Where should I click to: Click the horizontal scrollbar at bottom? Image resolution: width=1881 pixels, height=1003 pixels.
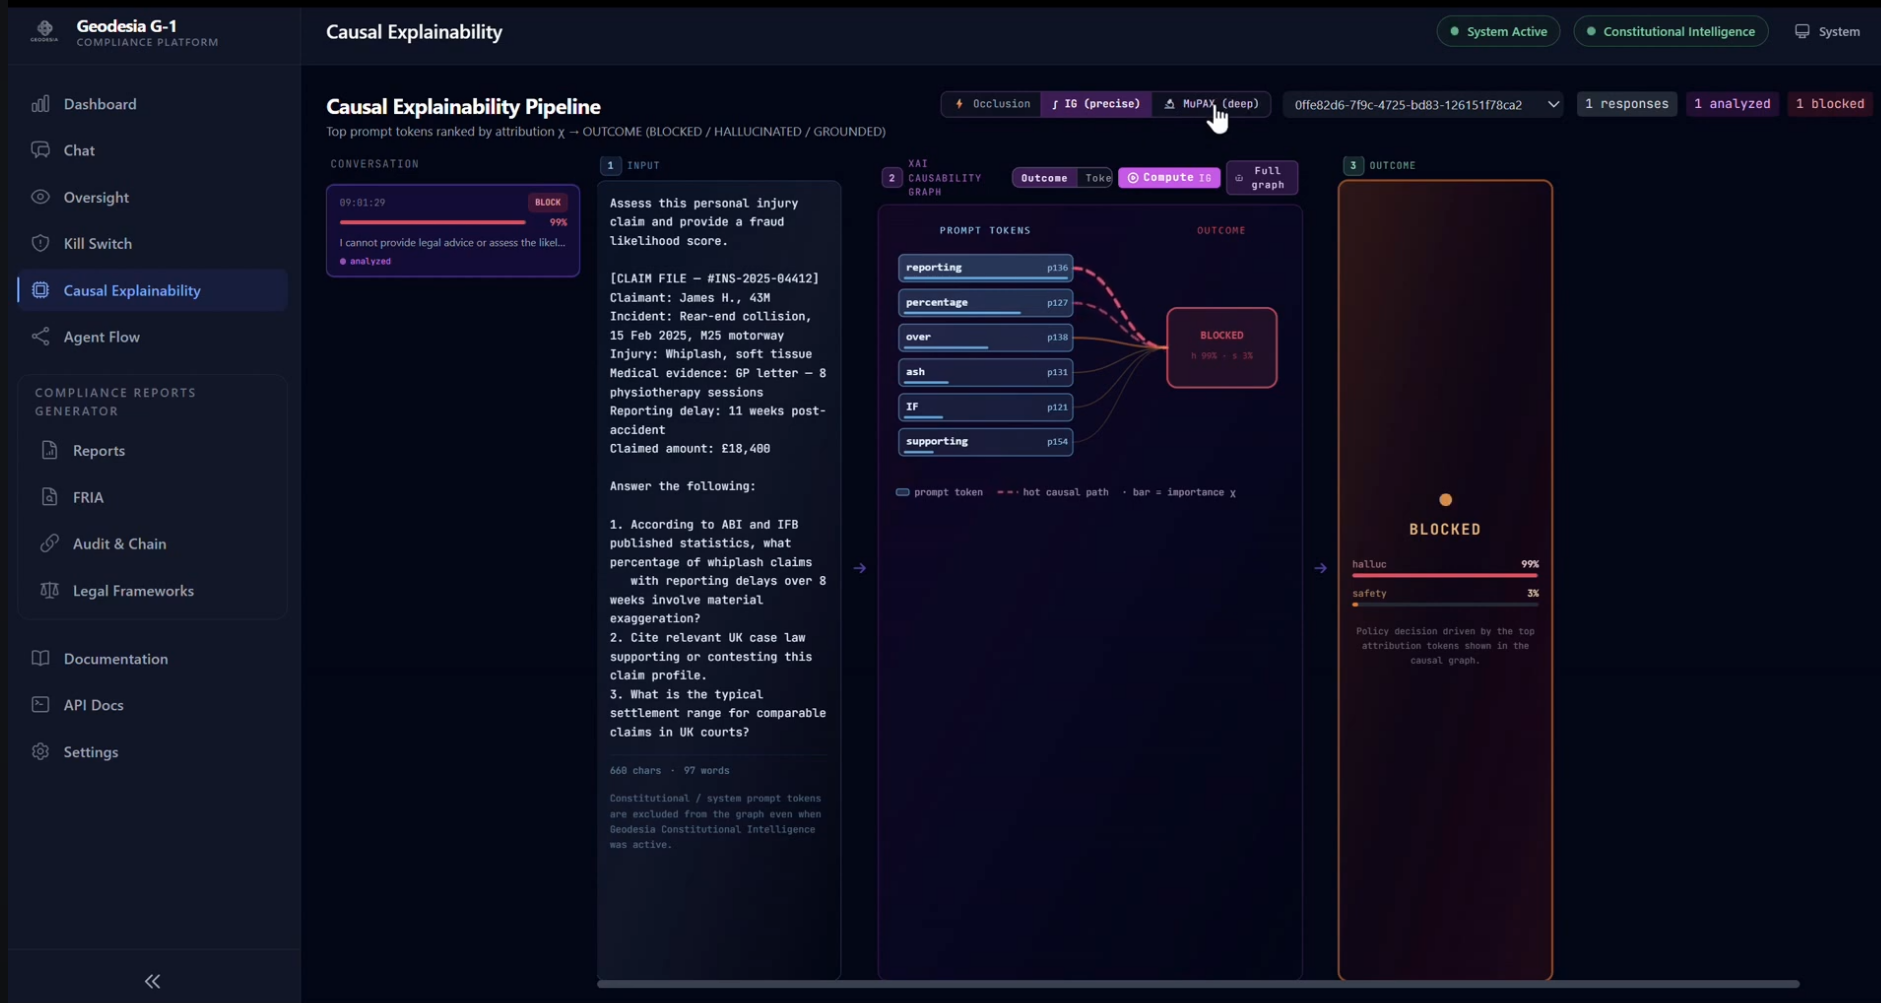click(1198, 984)
